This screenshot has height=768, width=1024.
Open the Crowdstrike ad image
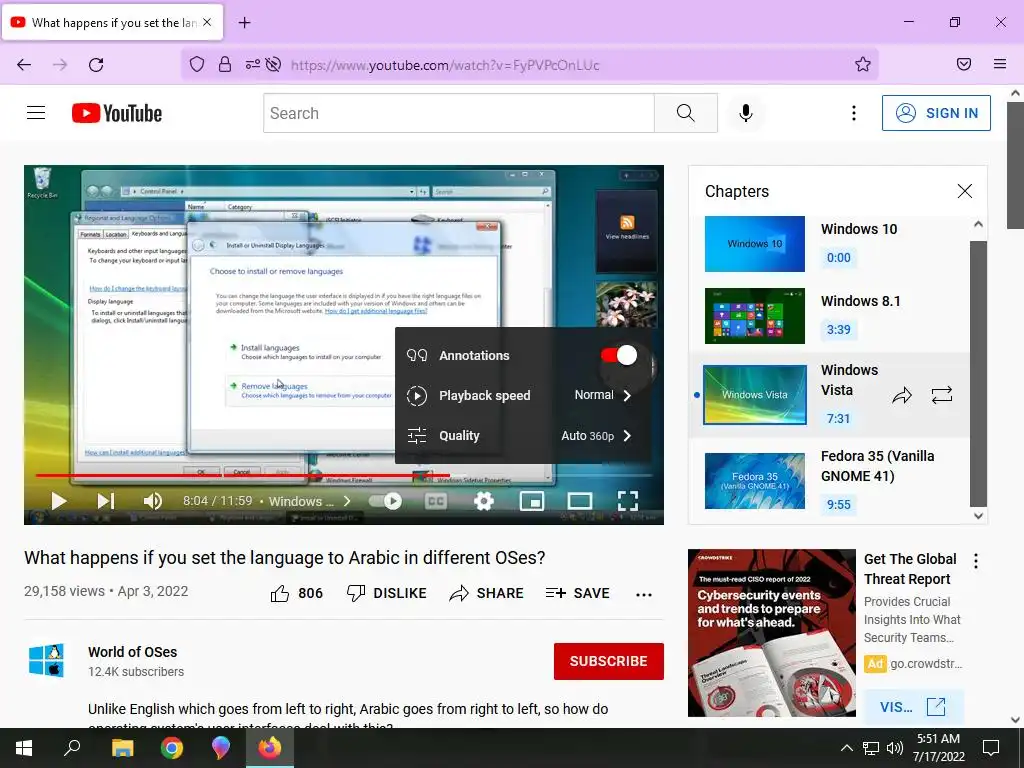pyautogui.click(x=771, y=632)
